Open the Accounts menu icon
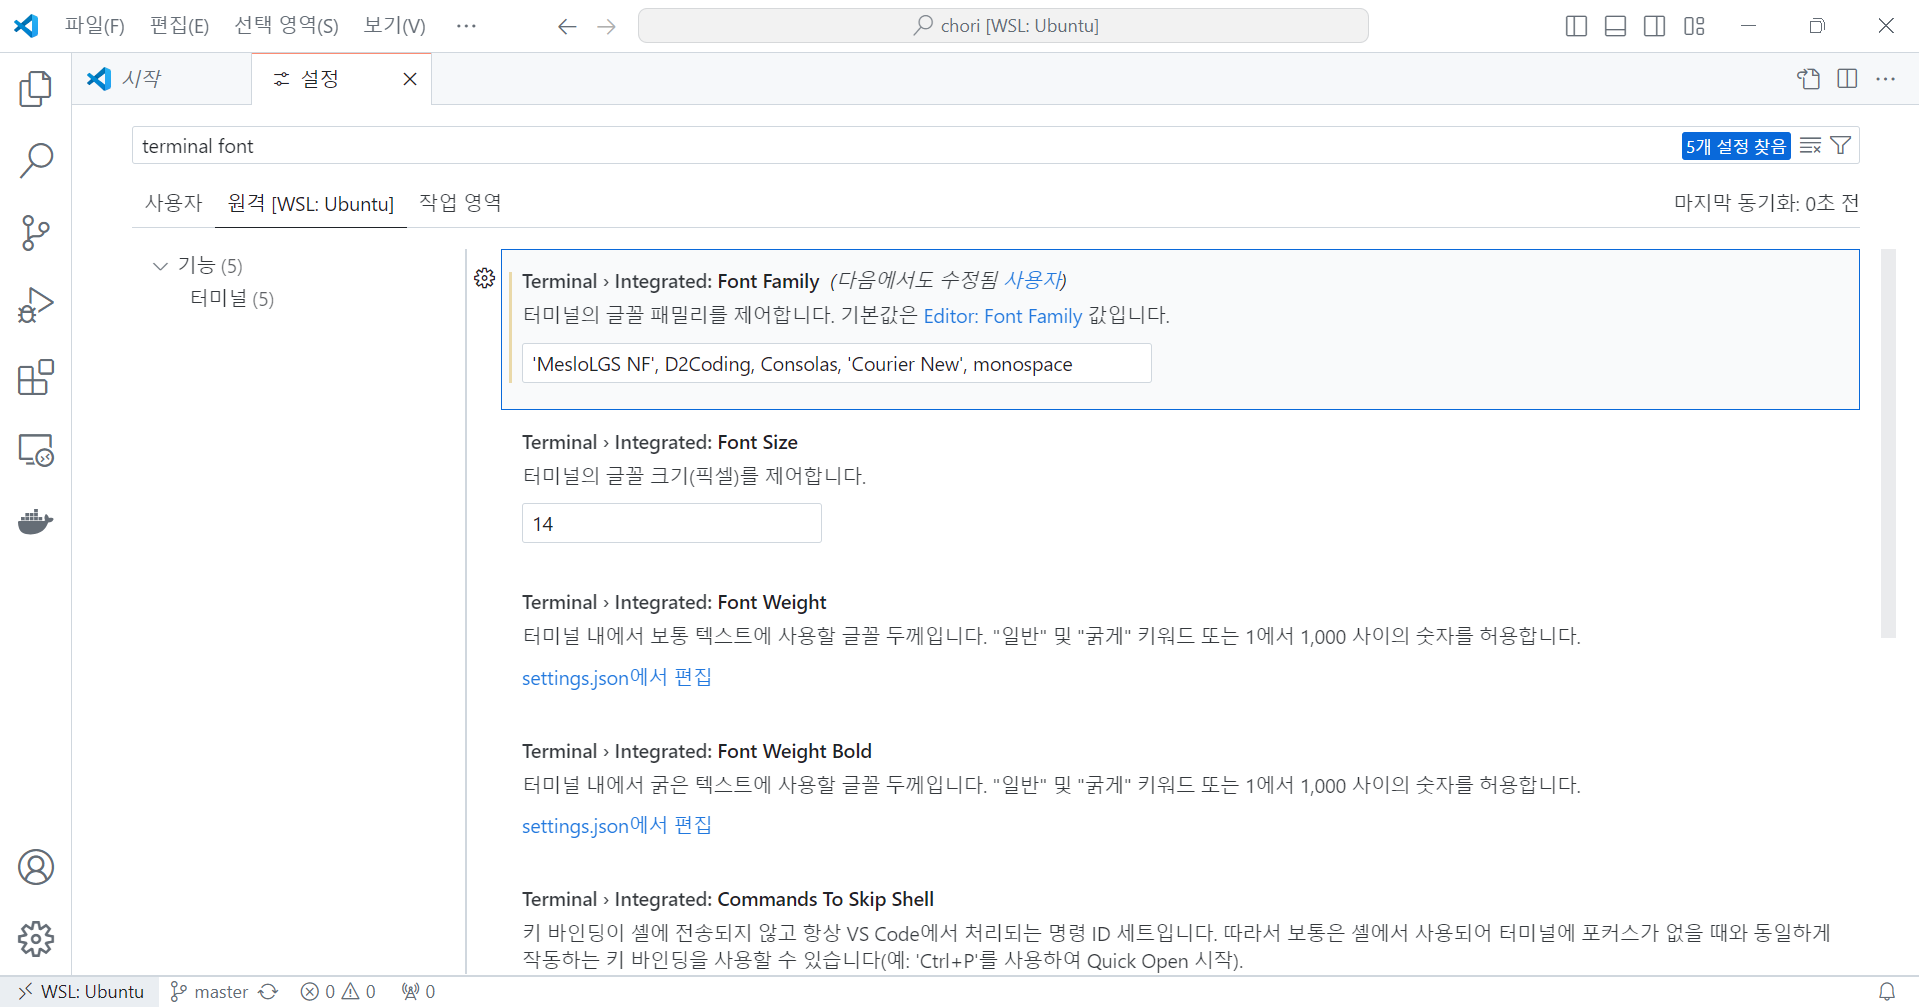The width and height of the screenshot is (1919, 1007). coord(36,867)
